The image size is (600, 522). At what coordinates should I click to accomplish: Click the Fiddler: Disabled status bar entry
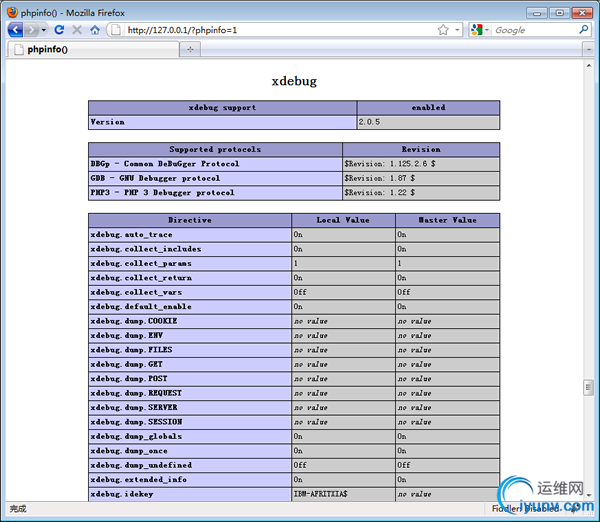coord(525,509)
